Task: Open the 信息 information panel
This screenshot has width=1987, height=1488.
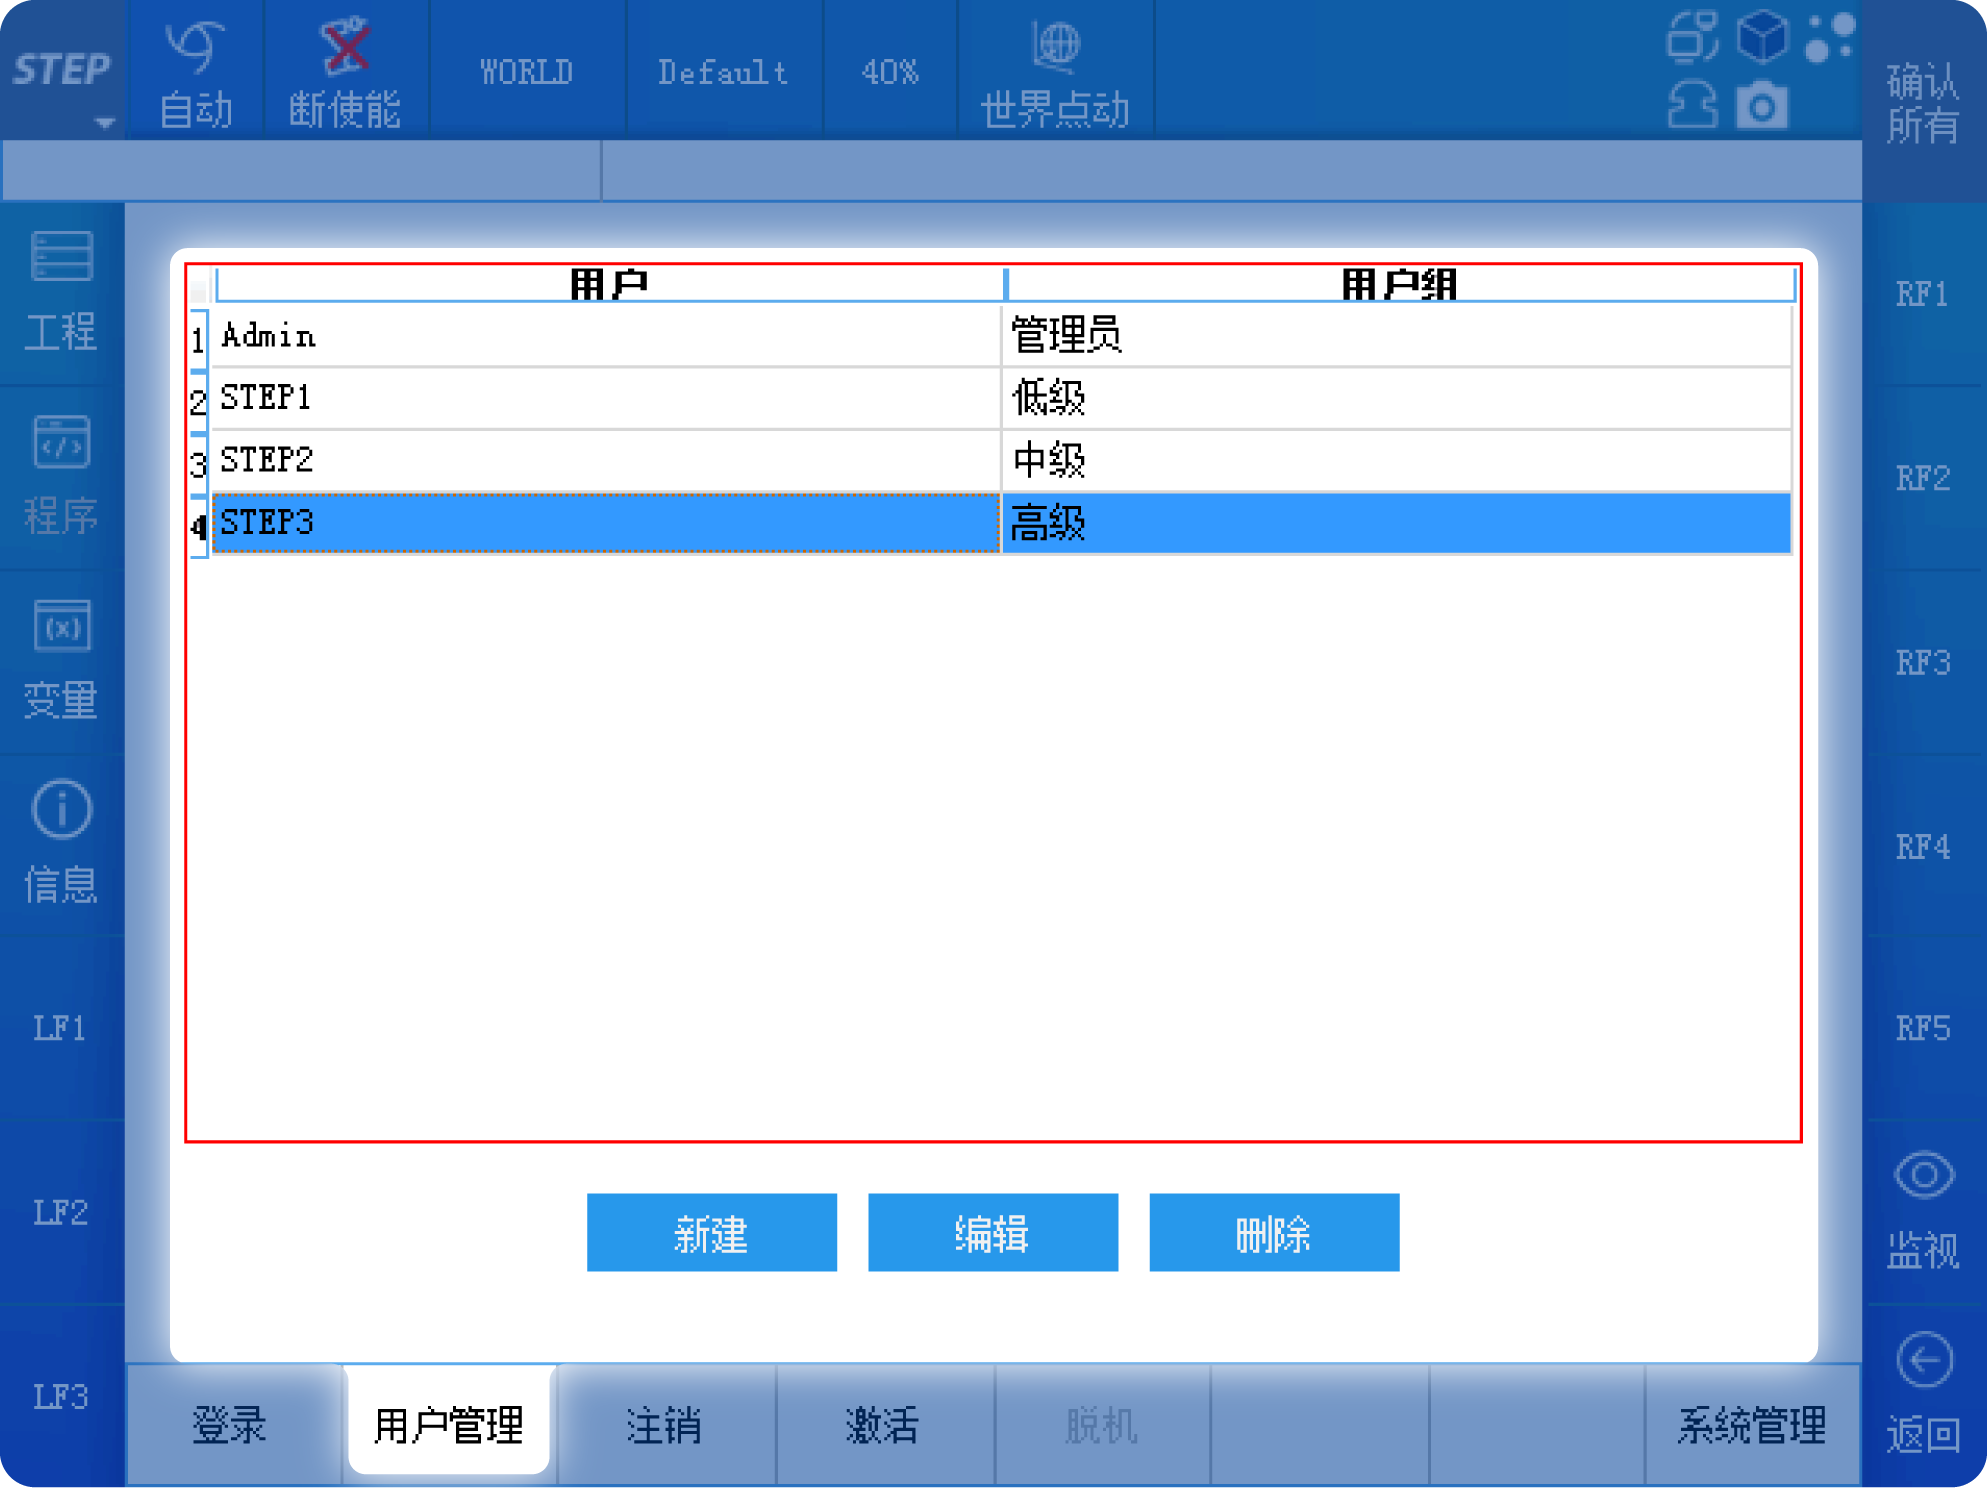Action: (62, 844)
